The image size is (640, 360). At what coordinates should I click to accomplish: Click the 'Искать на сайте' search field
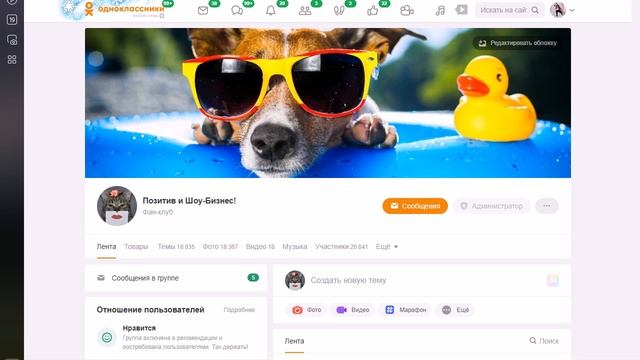(x=510, y=10)
